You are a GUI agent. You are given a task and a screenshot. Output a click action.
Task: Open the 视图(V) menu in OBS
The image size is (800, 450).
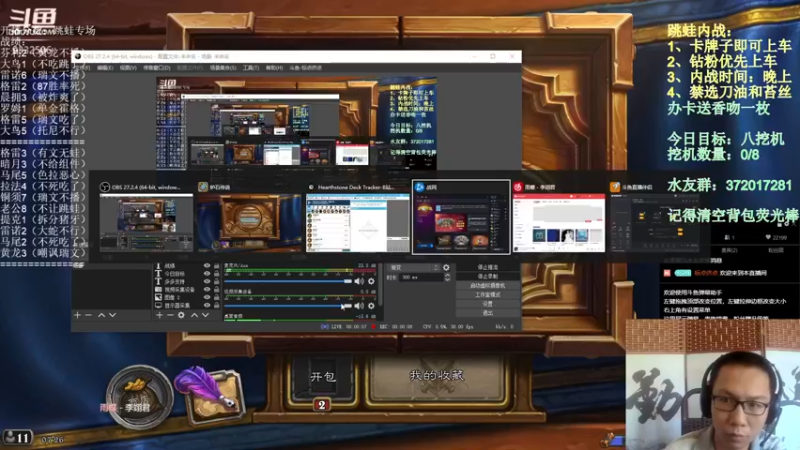coord(128,68)
